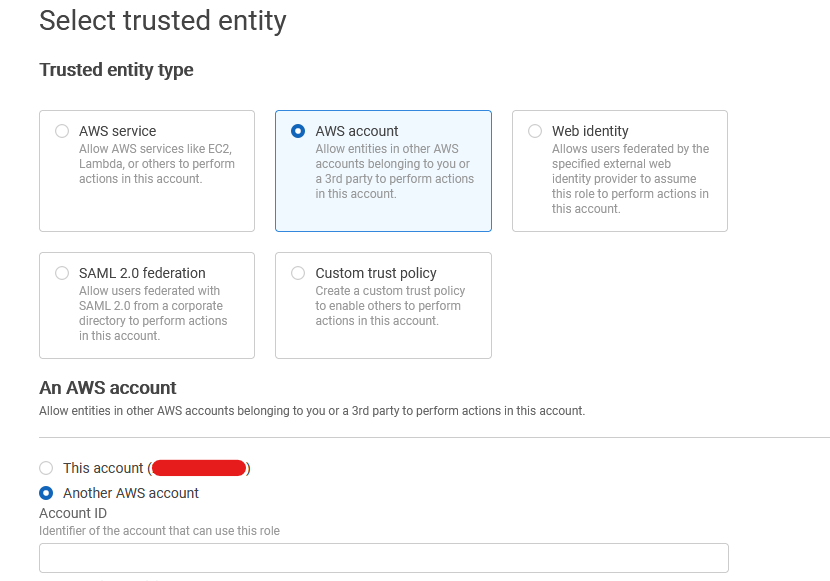
Task: Select the Custom trust policy radio button
Action: coord(298,273)
